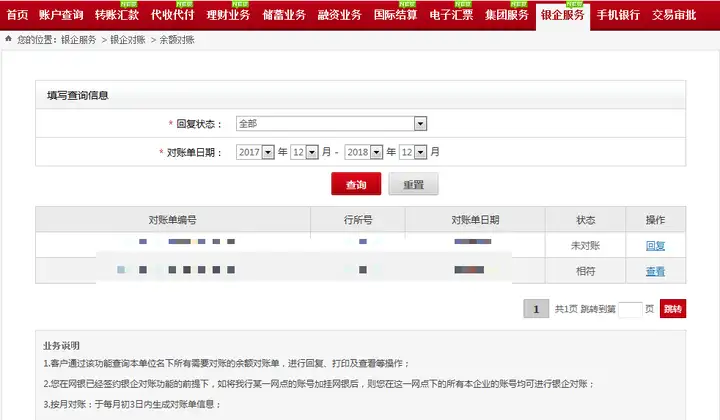
Task: Click the 共1页 pagination text
Action: [566, 309]
